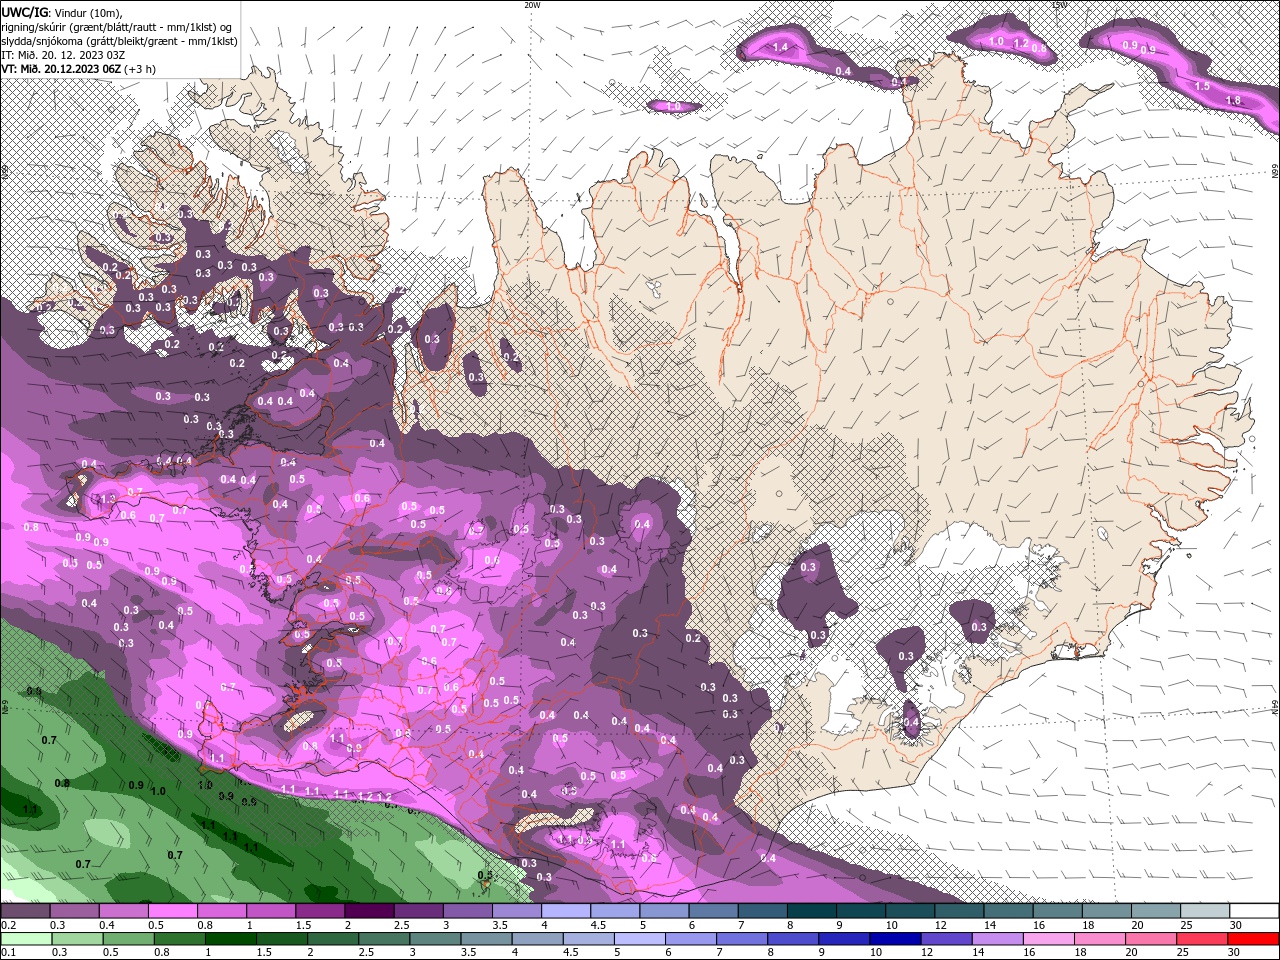
Task: Click the snow legend swatch between 4 and 4.5
Action: coord(564,911)
